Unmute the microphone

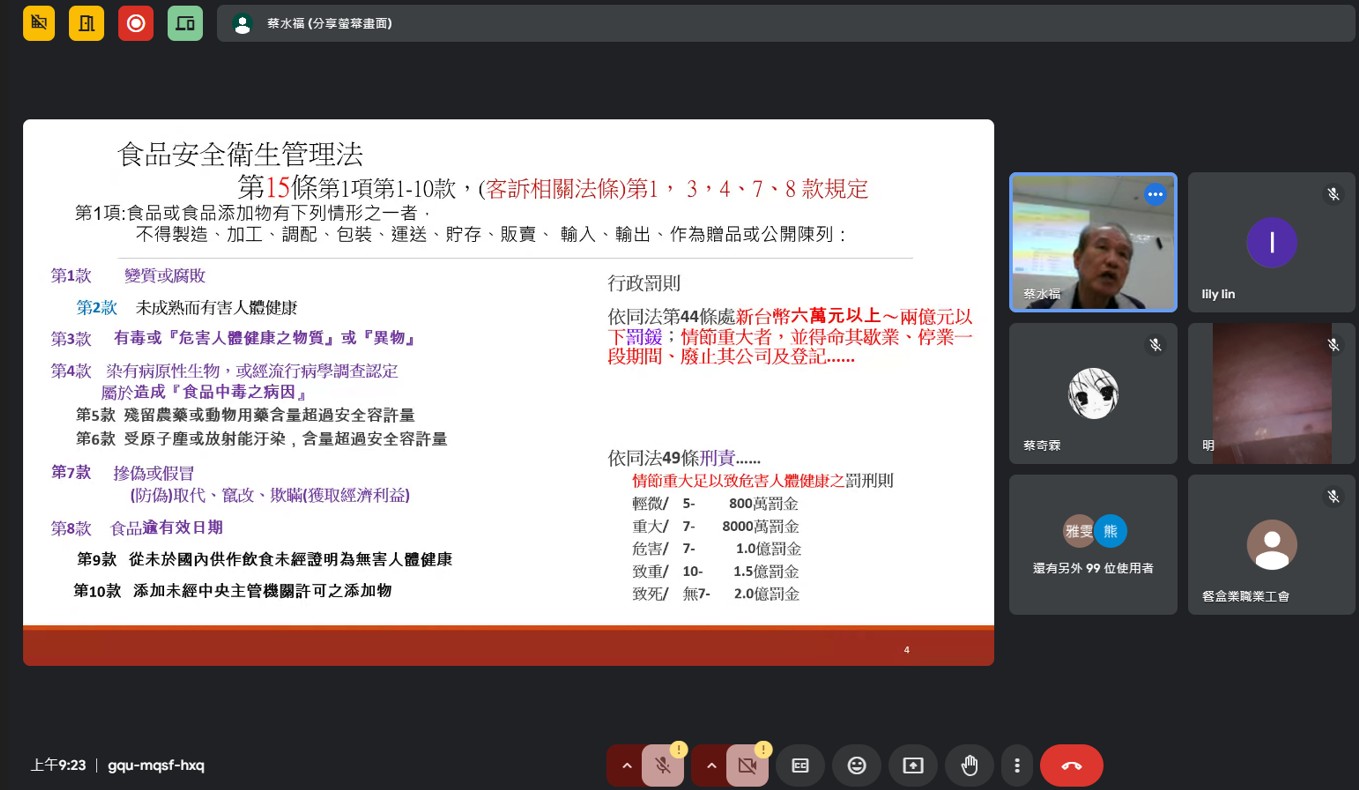coord(662,765)
